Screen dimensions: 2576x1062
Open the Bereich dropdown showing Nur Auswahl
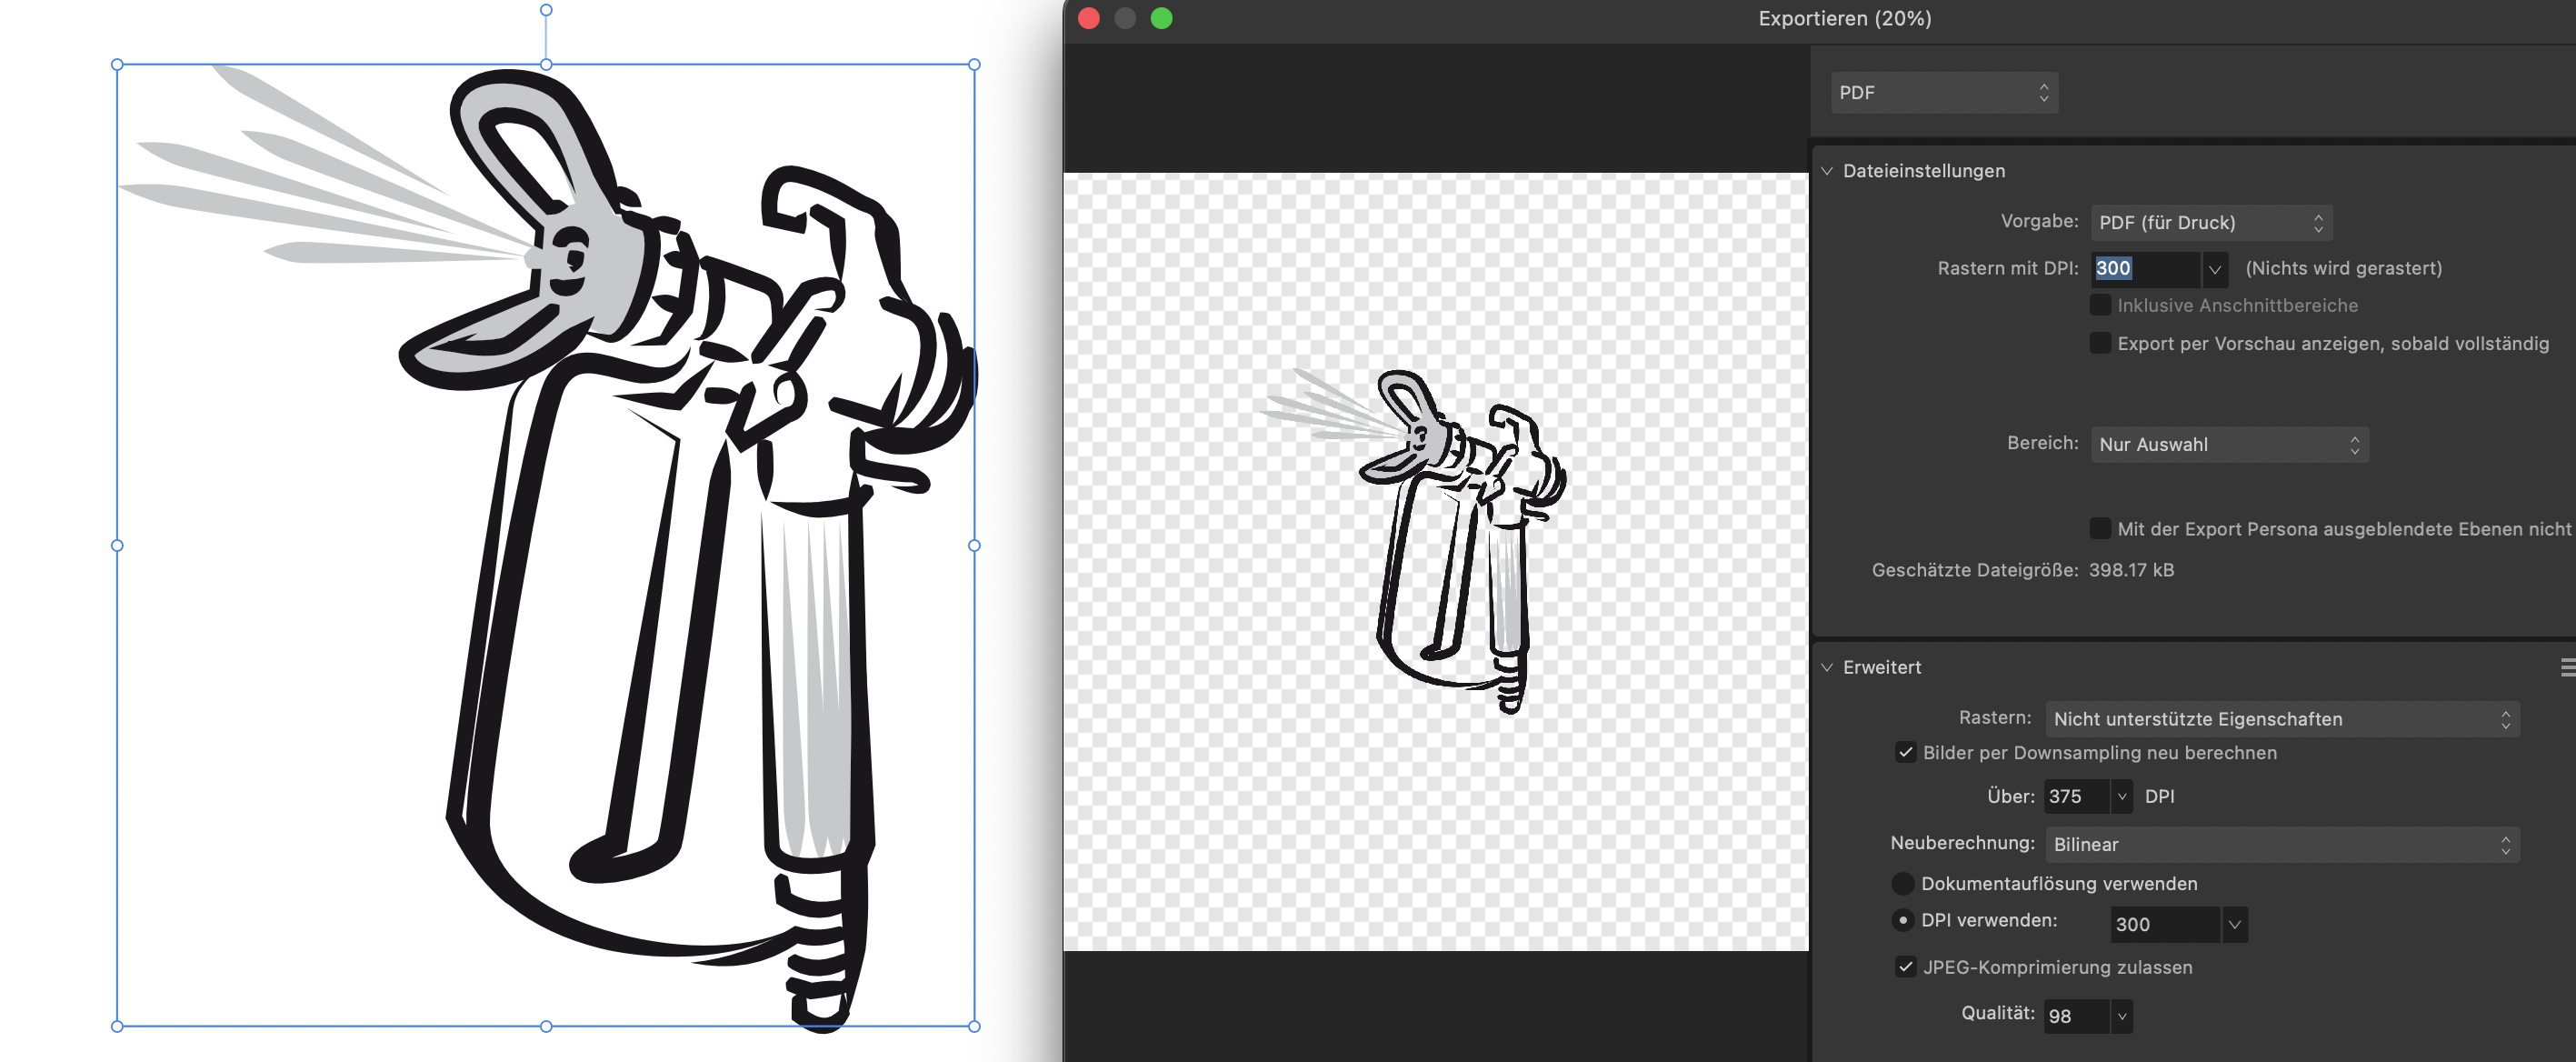[x=2229, y=444]
